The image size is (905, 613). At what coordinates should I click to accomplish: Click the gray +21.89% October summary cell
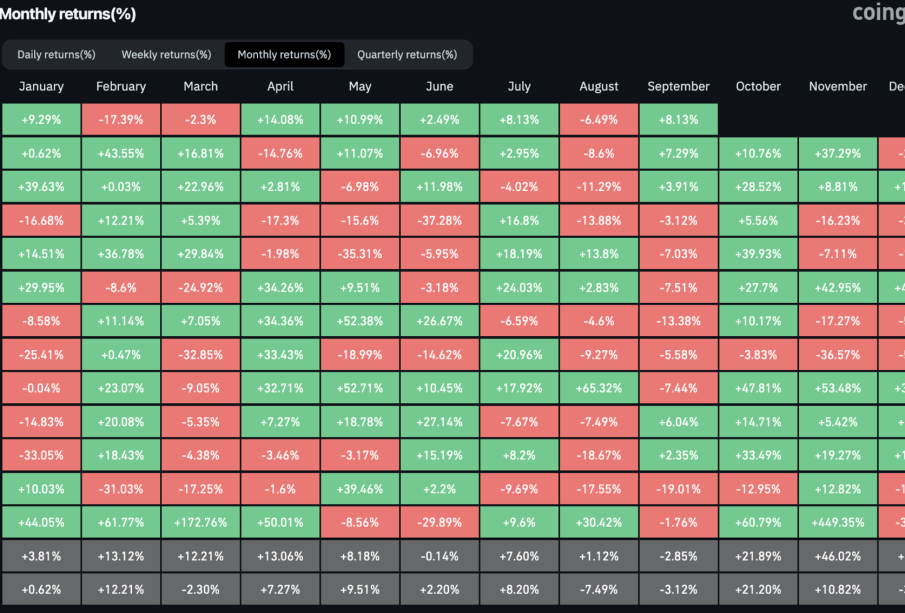coord(758,556)
